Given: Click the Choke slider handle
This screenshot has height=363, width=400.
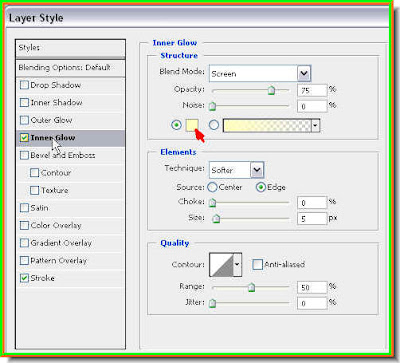Looking at the screenshot, I should [x=212, y=202].
